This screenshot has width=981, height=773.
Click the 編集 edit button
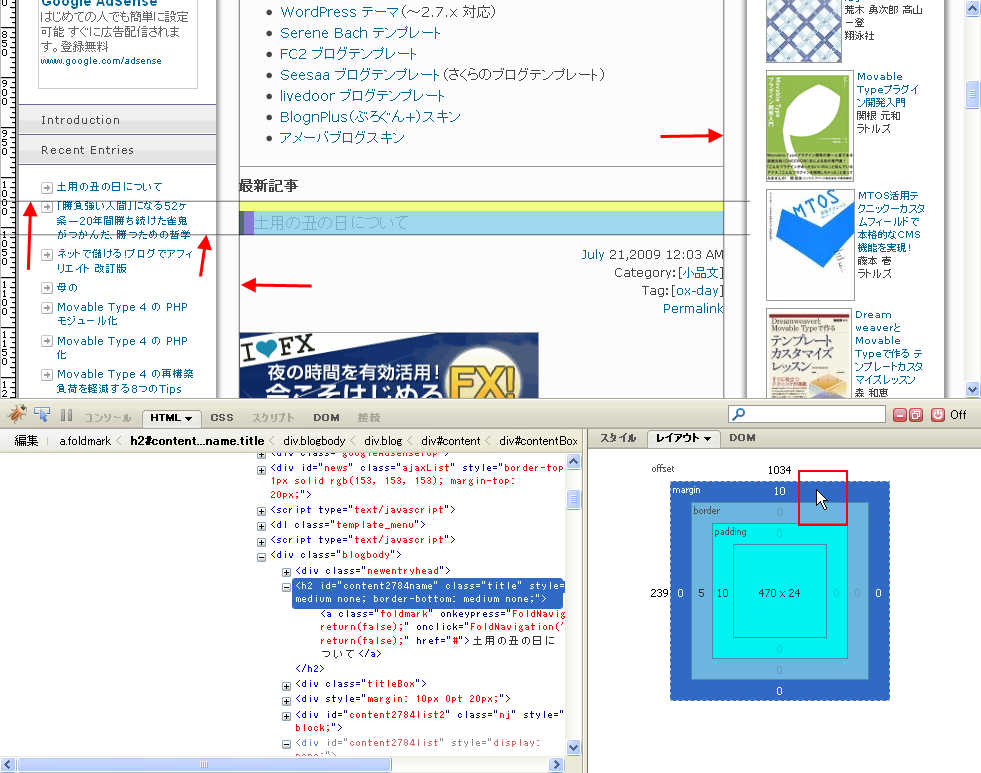tap(26, 441)
